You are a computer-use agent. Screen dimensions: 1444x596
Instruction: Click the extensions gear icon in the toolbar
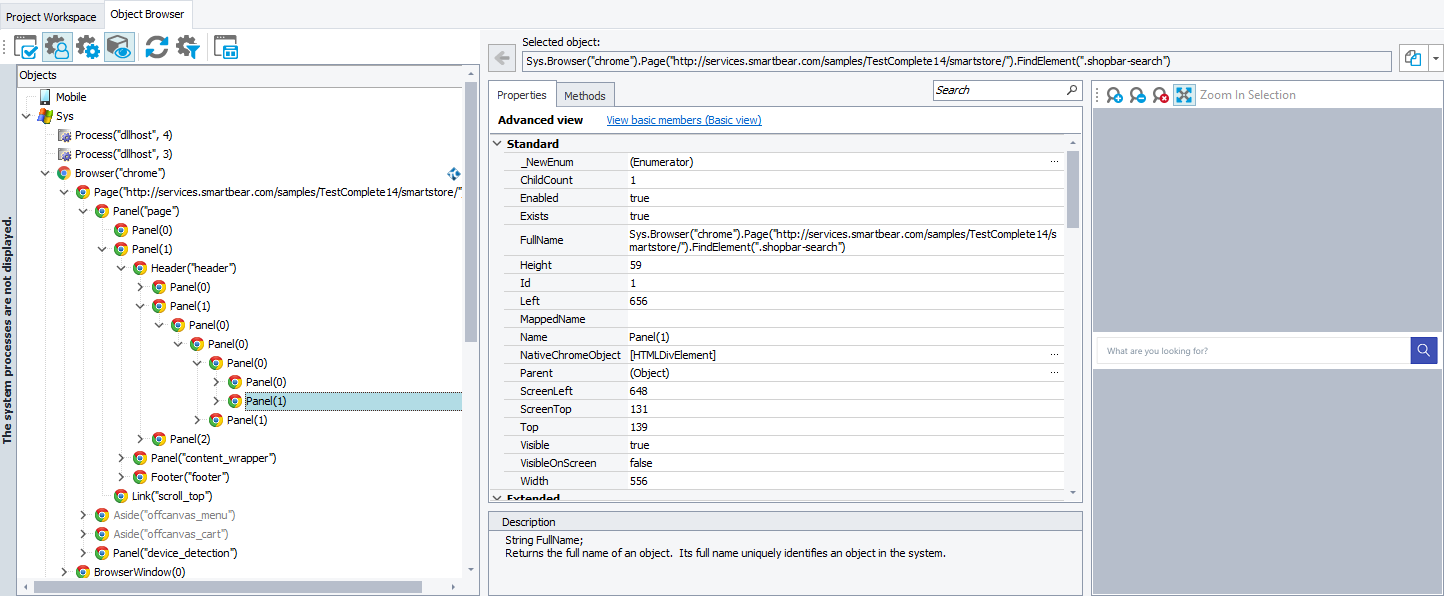tap(86, 47)
